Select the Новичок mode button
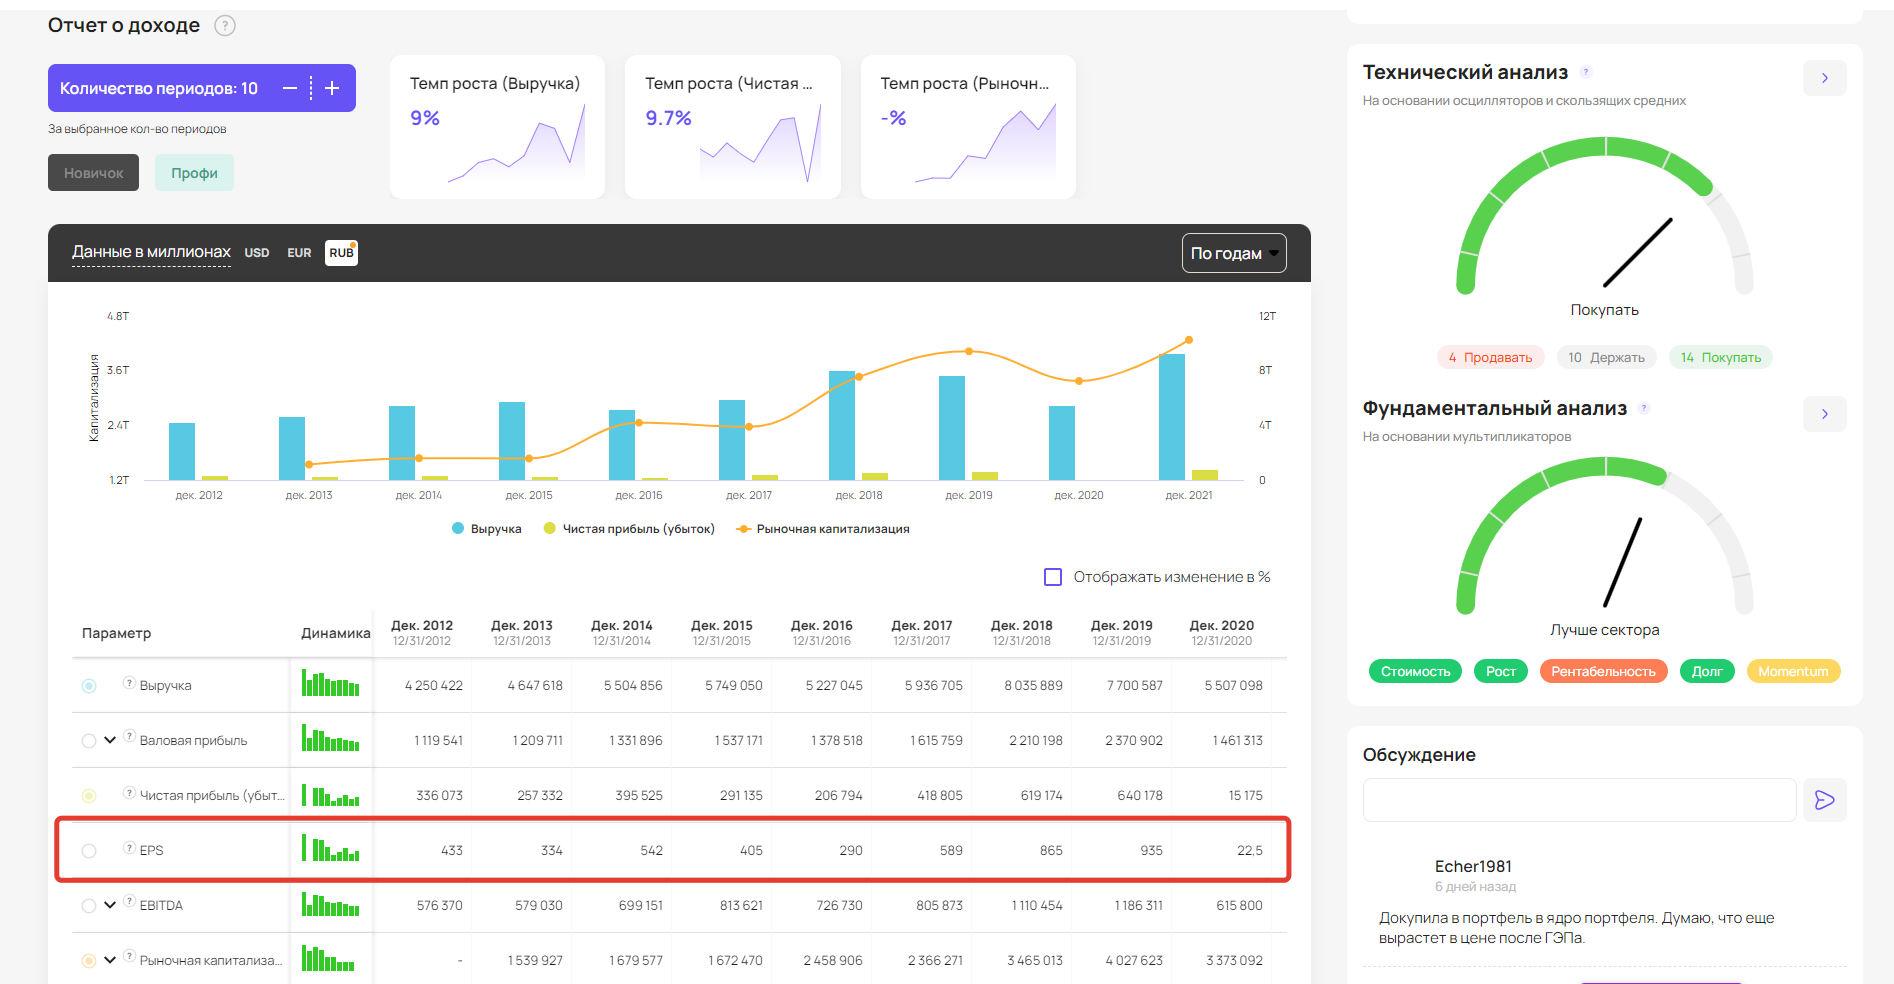 [93, 173]
